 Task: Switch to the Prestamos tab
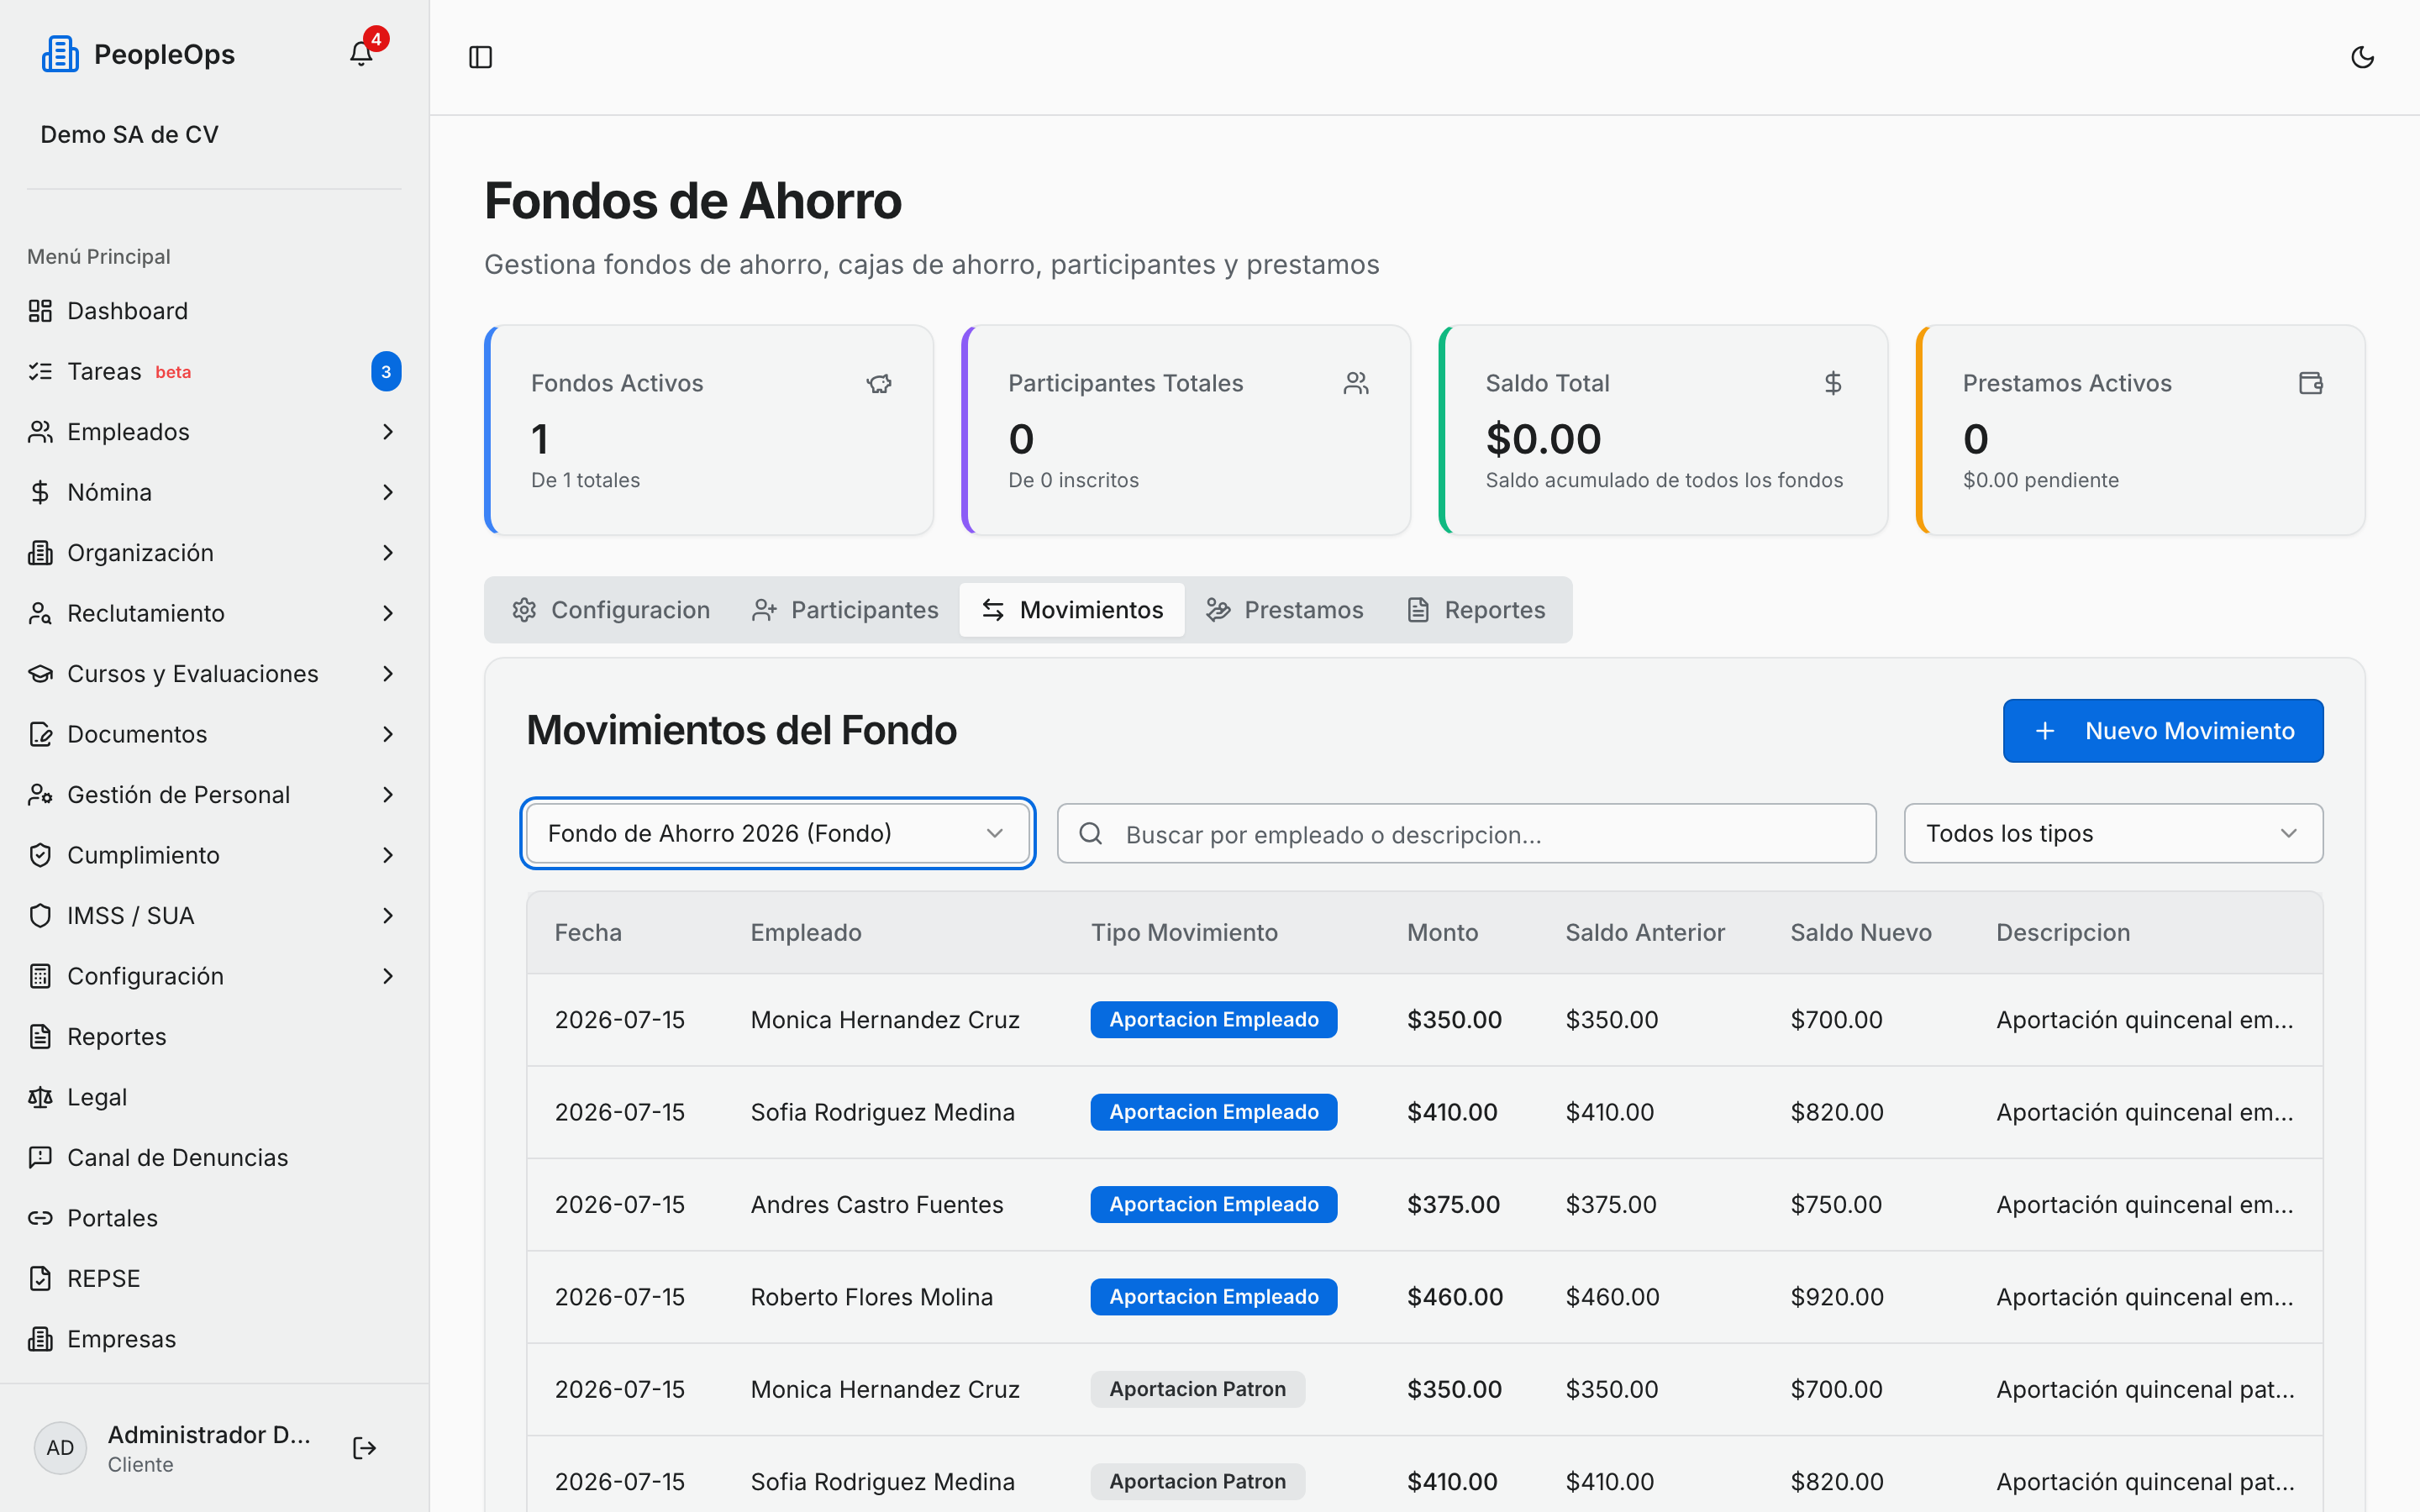(1285, 610)
